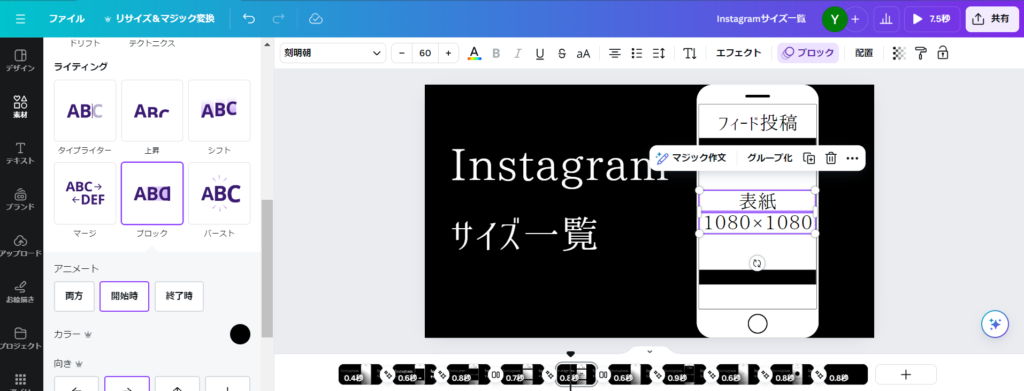Viewport: 1024px width, 391px height.
Task: Click the lock icon in toolbar
Action: (x=942, y=54)
